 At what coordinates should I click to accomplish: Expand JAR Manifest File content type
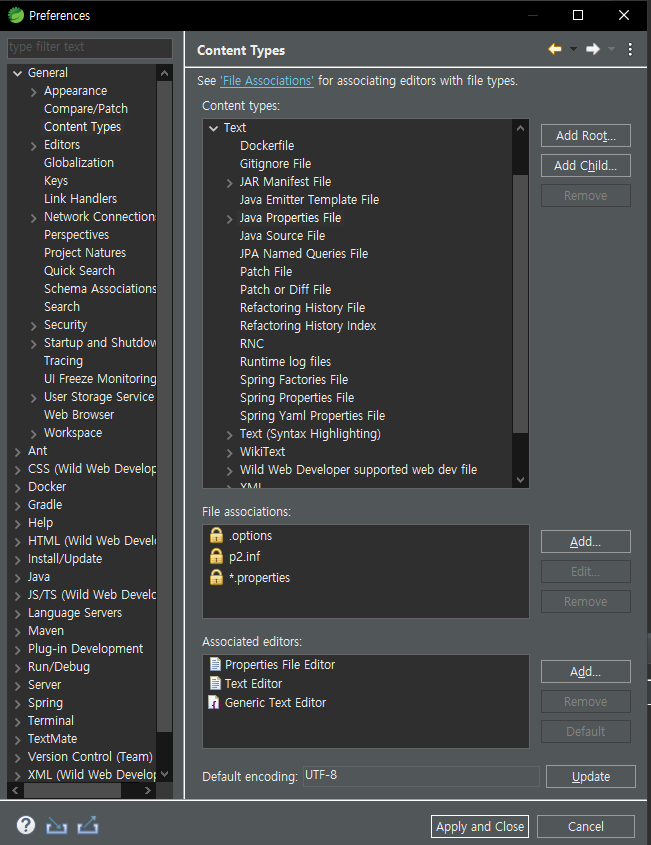pyautogui.click(x=230, y=183)
